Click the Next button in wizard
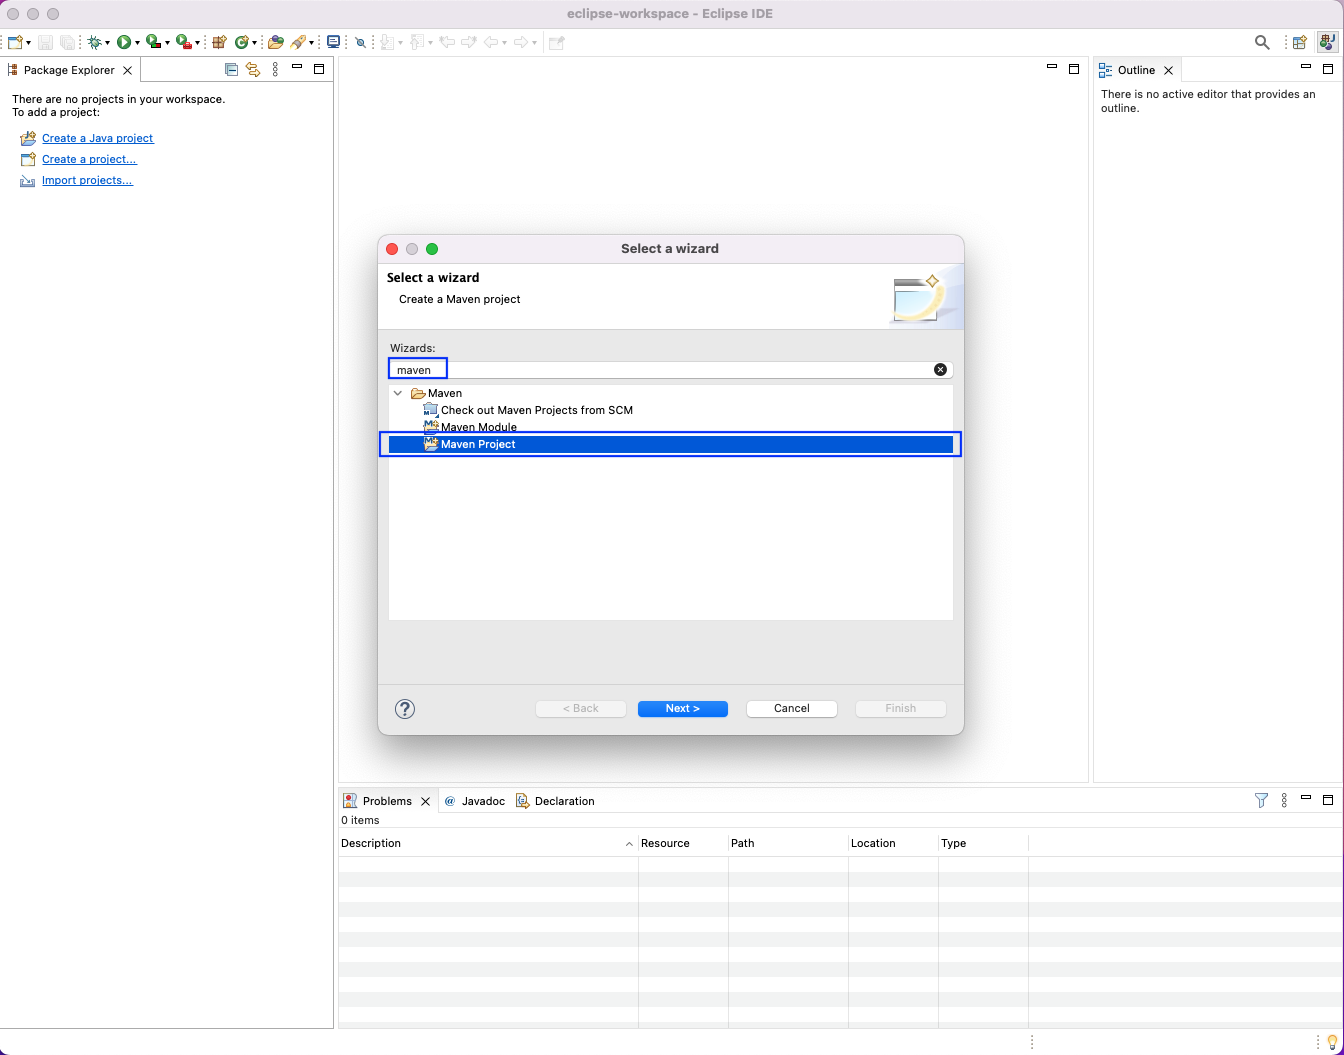This screenshot has width=1344, height=1055. coord(683,708)
